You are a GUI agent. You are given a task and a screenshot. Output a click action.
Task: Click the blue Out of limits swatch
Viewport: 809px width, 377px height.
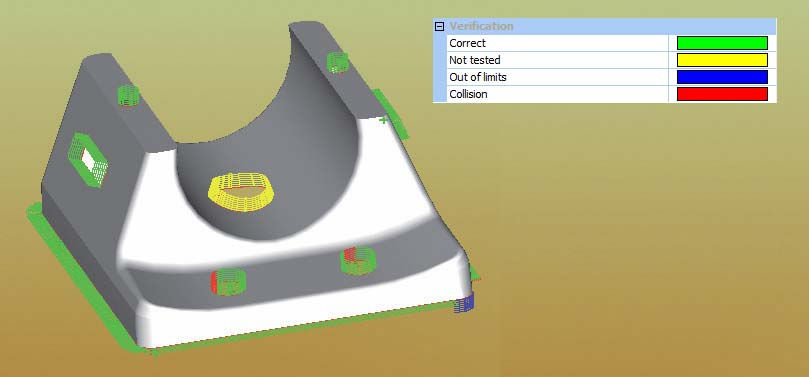click(x=722, y=77)
